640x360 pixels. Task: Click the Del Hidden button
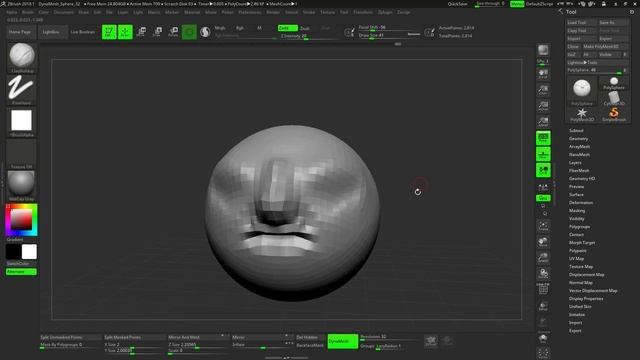tap(310, 338)
